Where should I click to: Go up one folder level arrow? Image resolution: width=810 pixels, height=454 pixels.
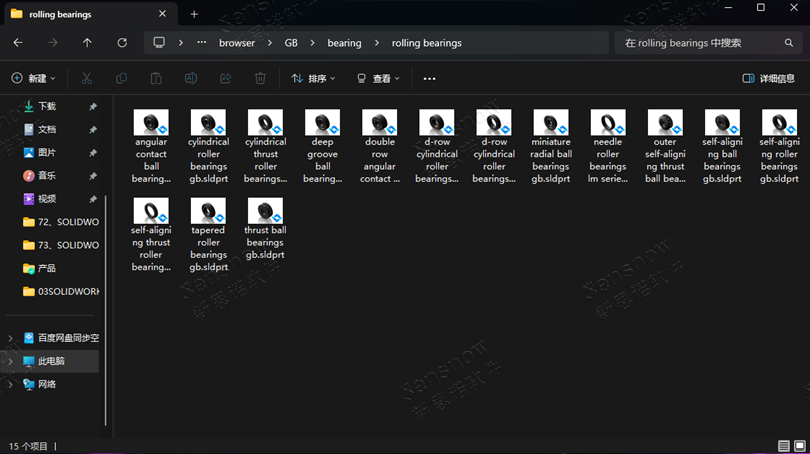pyautogui.click(x=87, y=43)
